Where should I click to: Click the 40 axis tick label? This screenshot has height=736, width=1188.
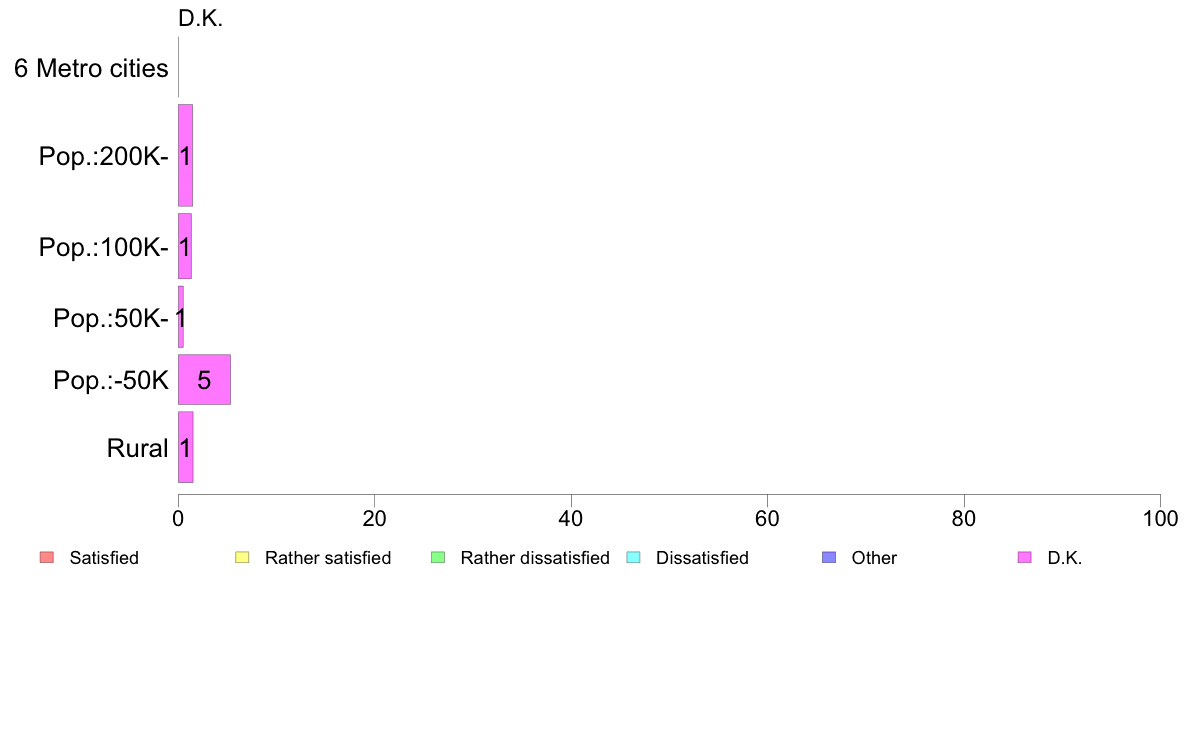tap(571, 518)
